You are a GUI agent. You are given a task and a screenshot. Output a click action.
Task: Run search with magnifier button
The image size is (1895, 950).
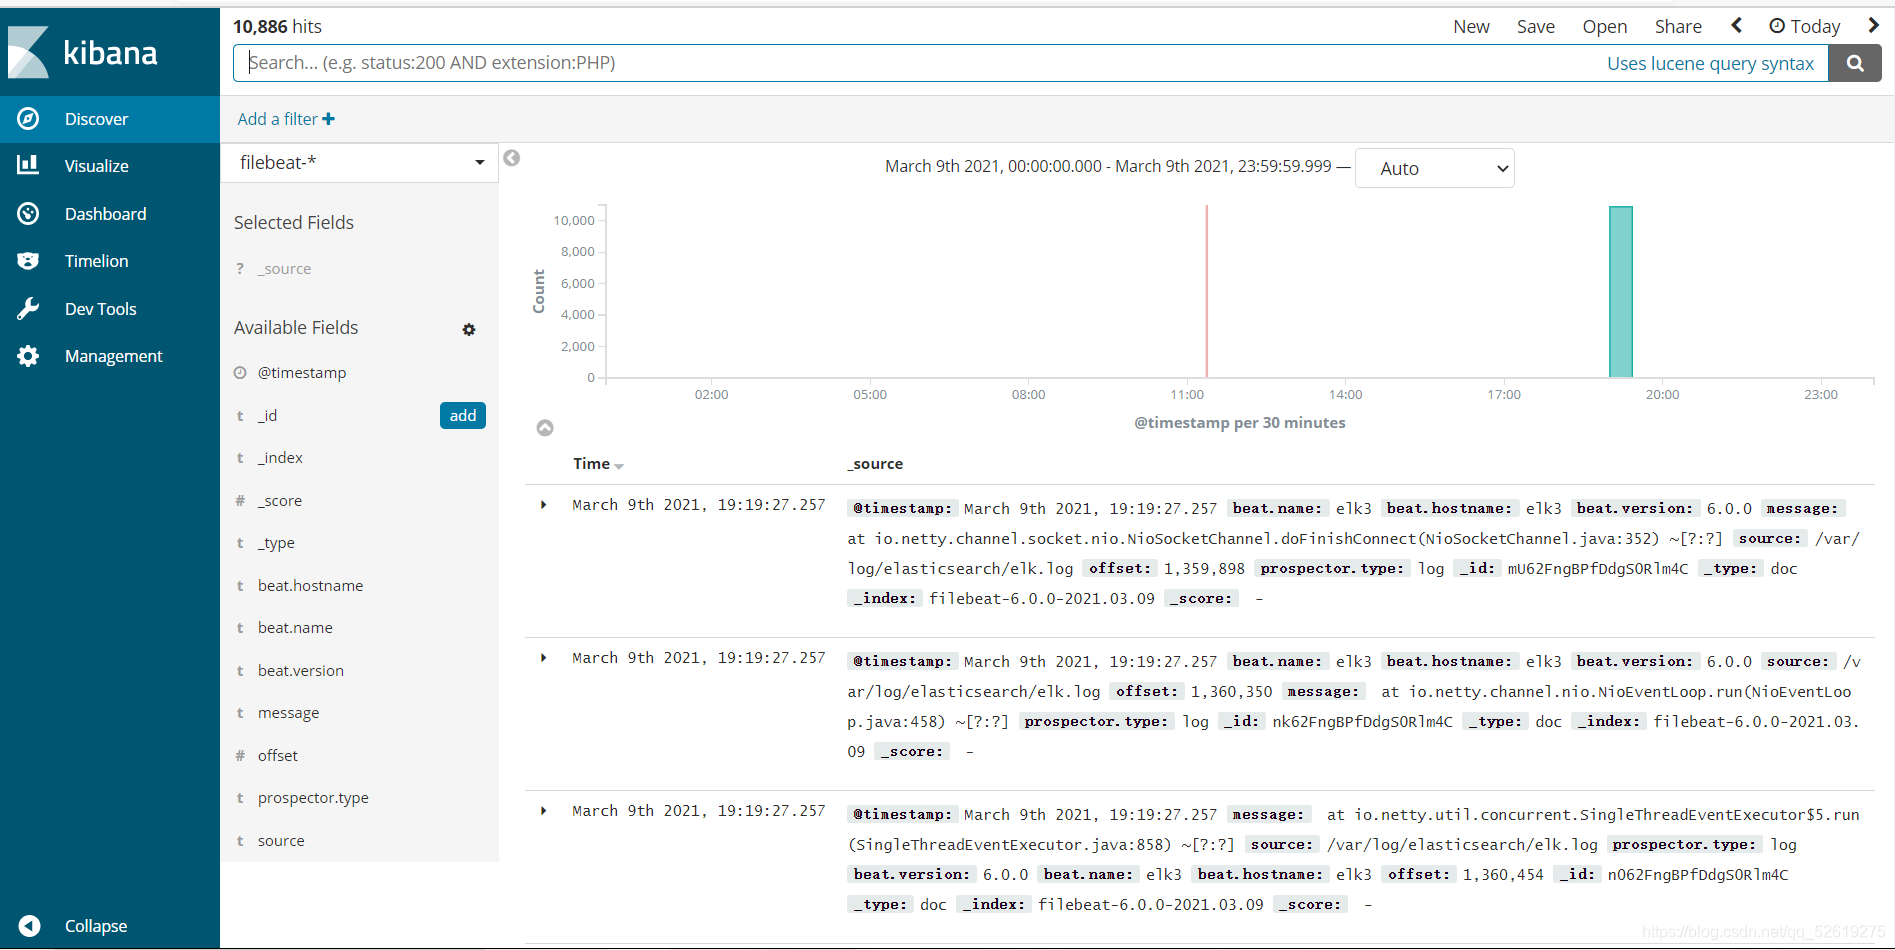1855,63
